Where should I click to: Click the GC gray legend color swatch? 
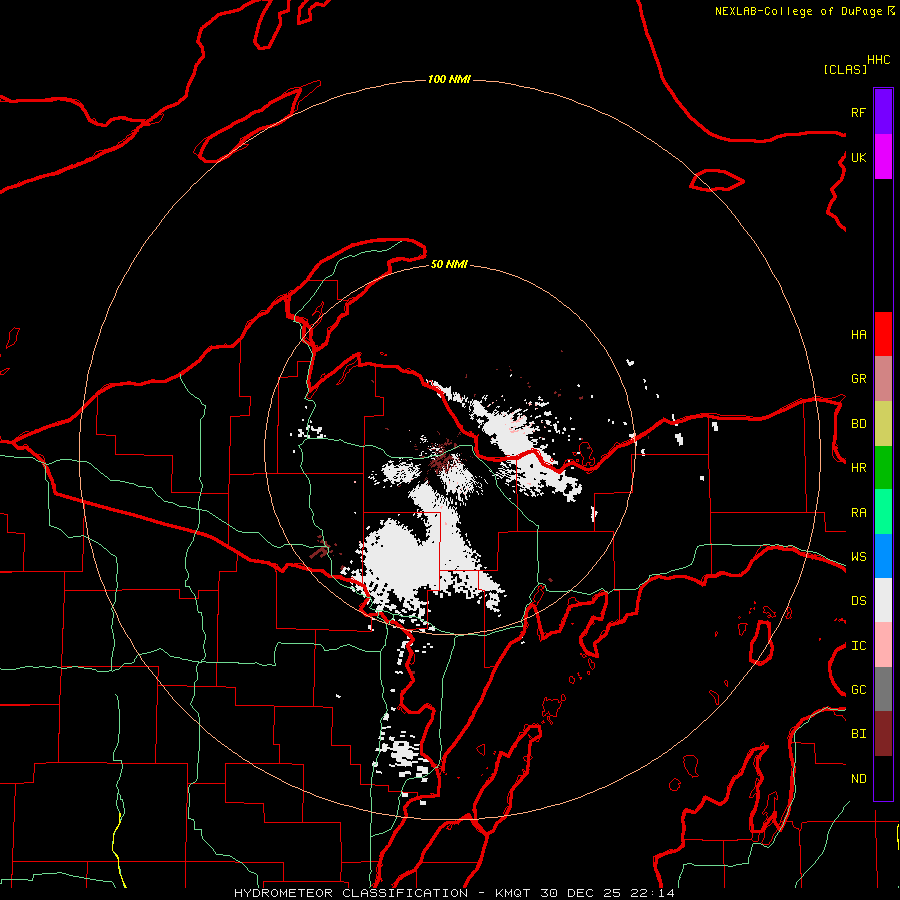(x=883, y=689)
